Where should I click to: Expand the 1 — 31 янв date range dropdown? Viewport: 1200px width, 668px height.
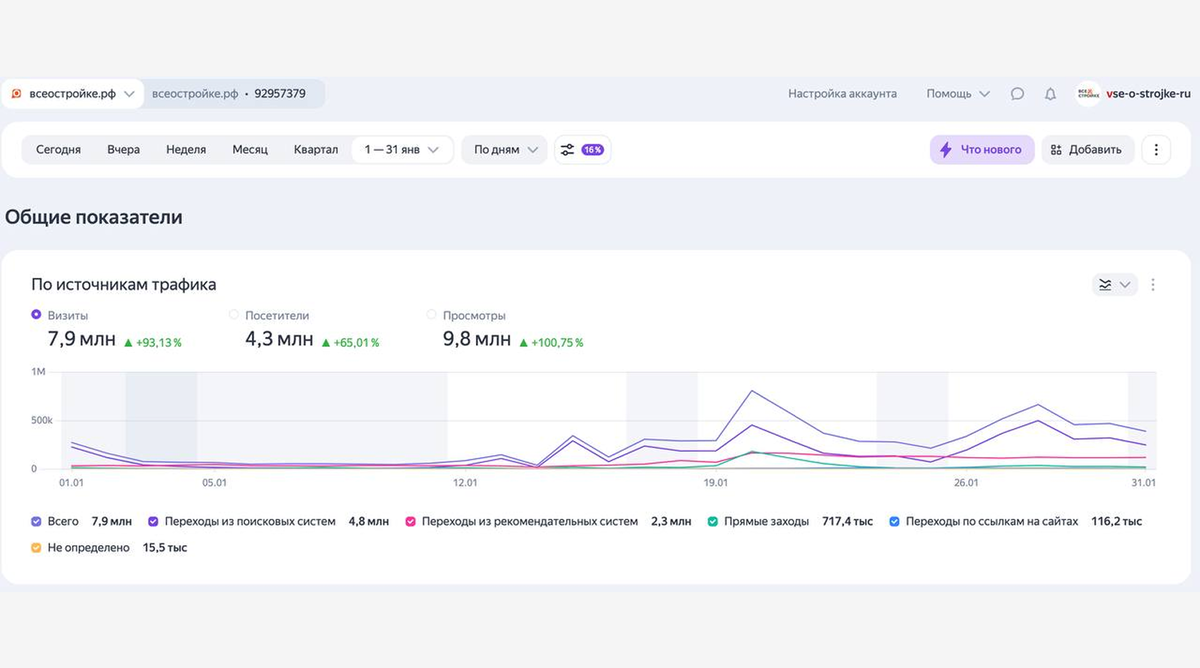pos(402,150)
